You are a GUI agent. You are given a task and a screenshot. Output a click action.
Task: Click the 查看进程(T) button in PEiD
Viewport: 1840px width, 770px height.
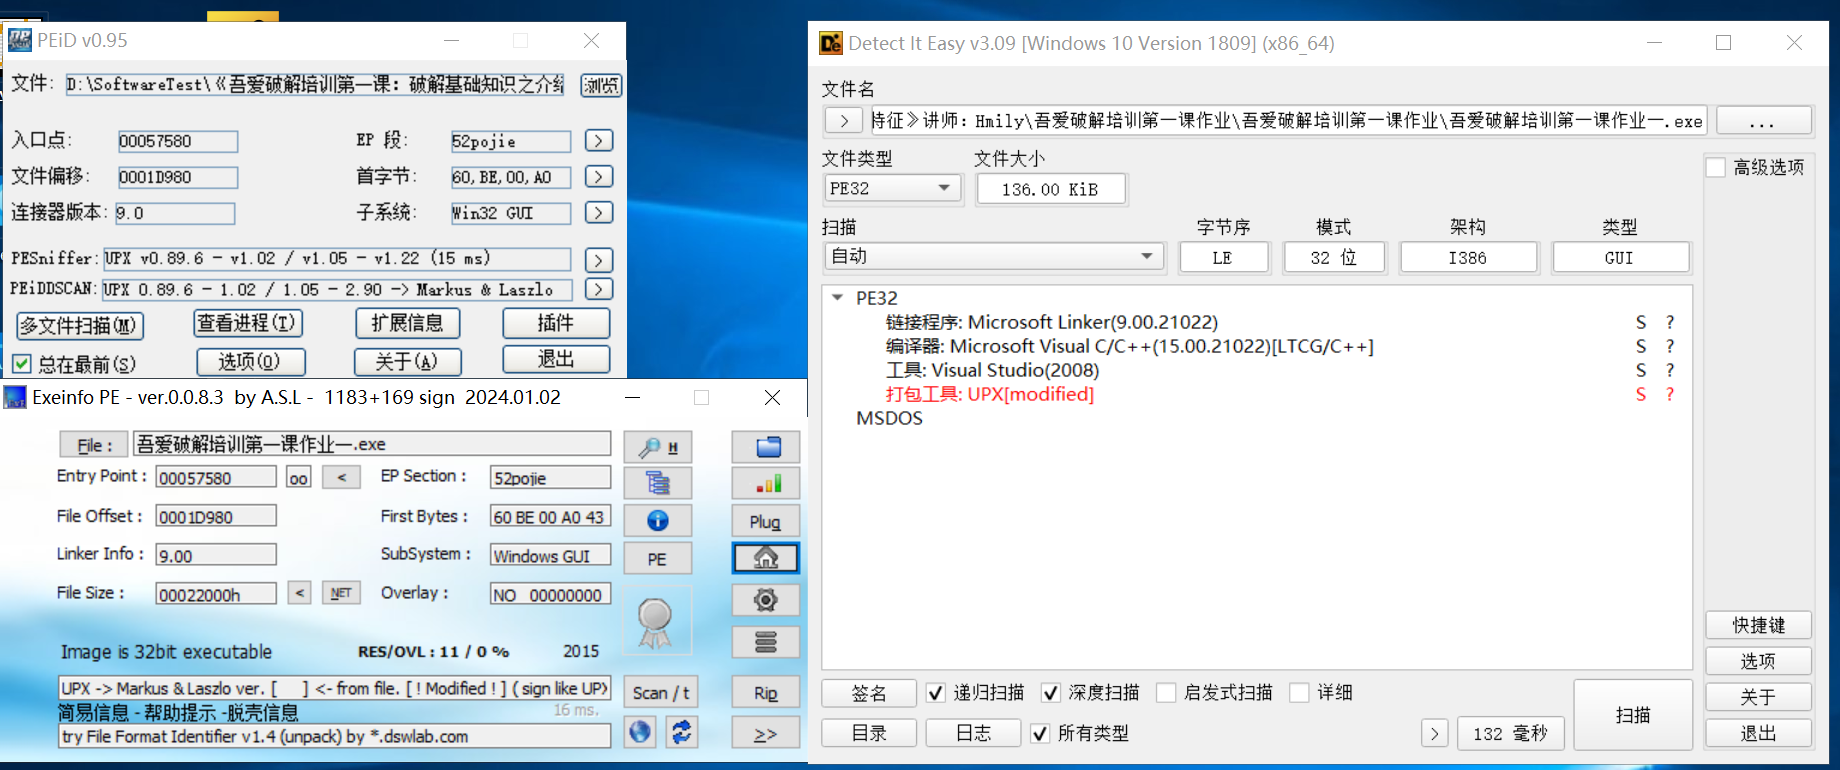pyautogui.click(x=247, y=323)
